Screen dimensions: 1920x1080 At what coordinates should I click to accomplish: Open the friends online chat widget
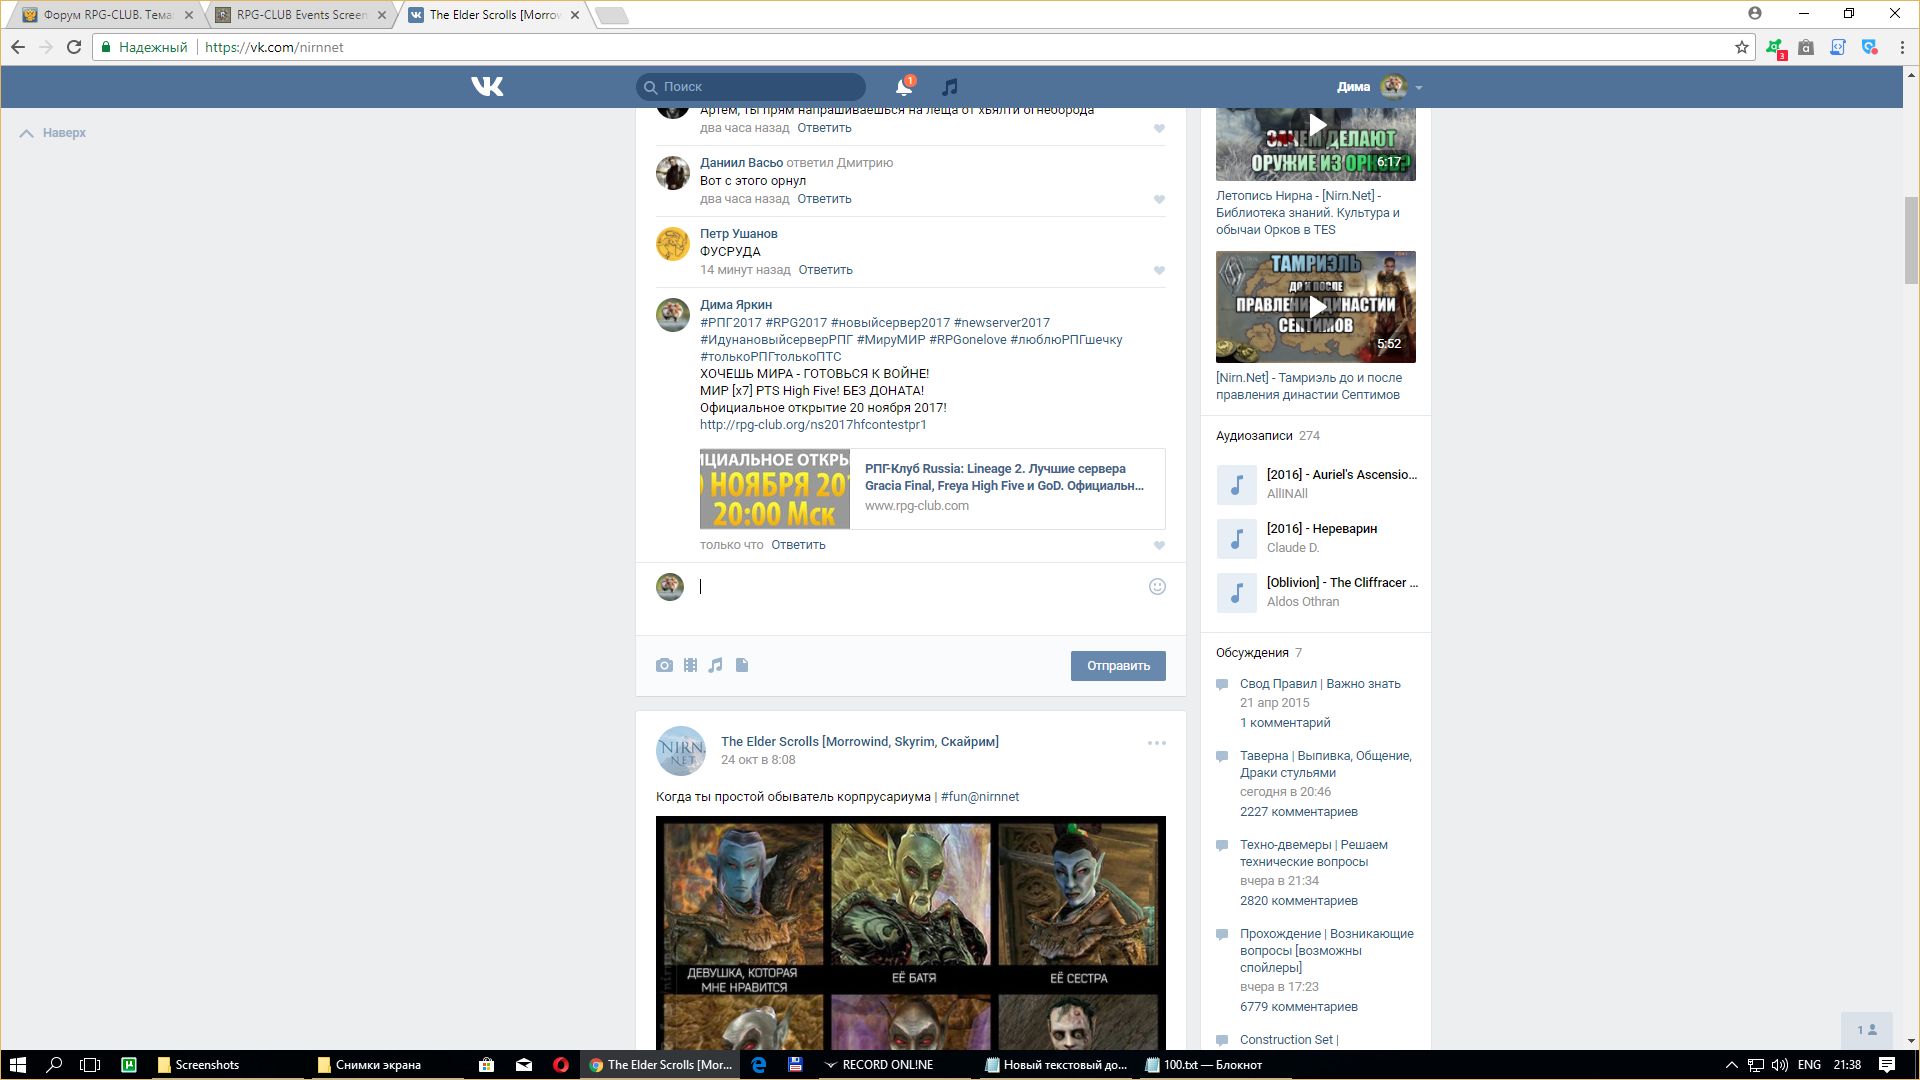[1867, 1030]
